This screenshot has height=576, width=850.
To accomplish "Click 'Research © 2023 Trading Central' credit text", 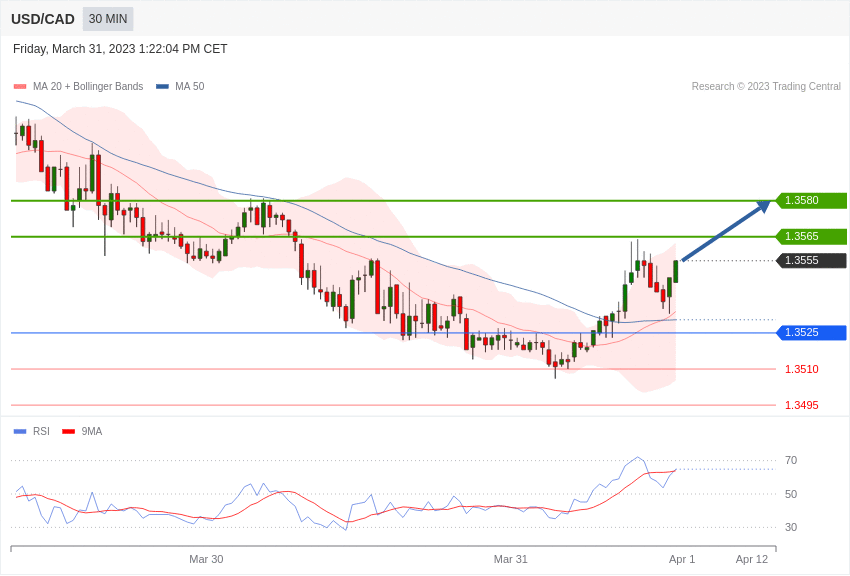I will [766, 87].
